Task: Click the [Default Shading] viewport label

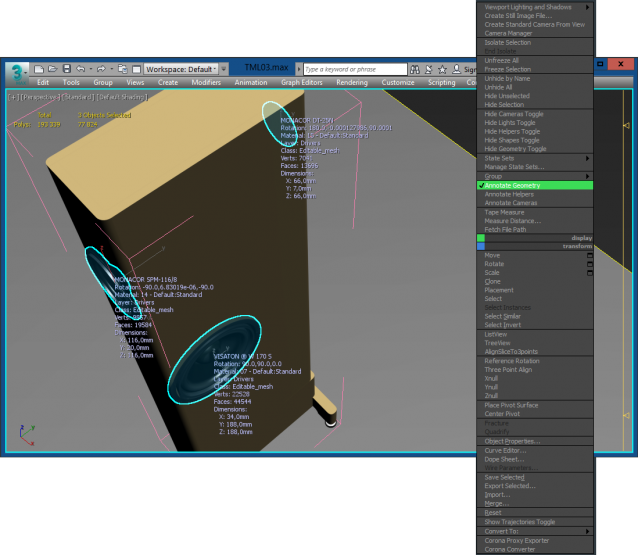Action: click(122, 97)
